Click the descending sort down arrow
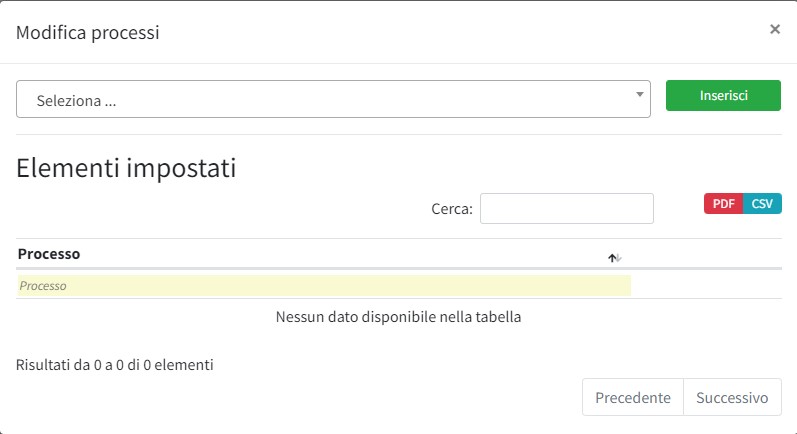Screen dimensions: 797x434 click(619, 258)
